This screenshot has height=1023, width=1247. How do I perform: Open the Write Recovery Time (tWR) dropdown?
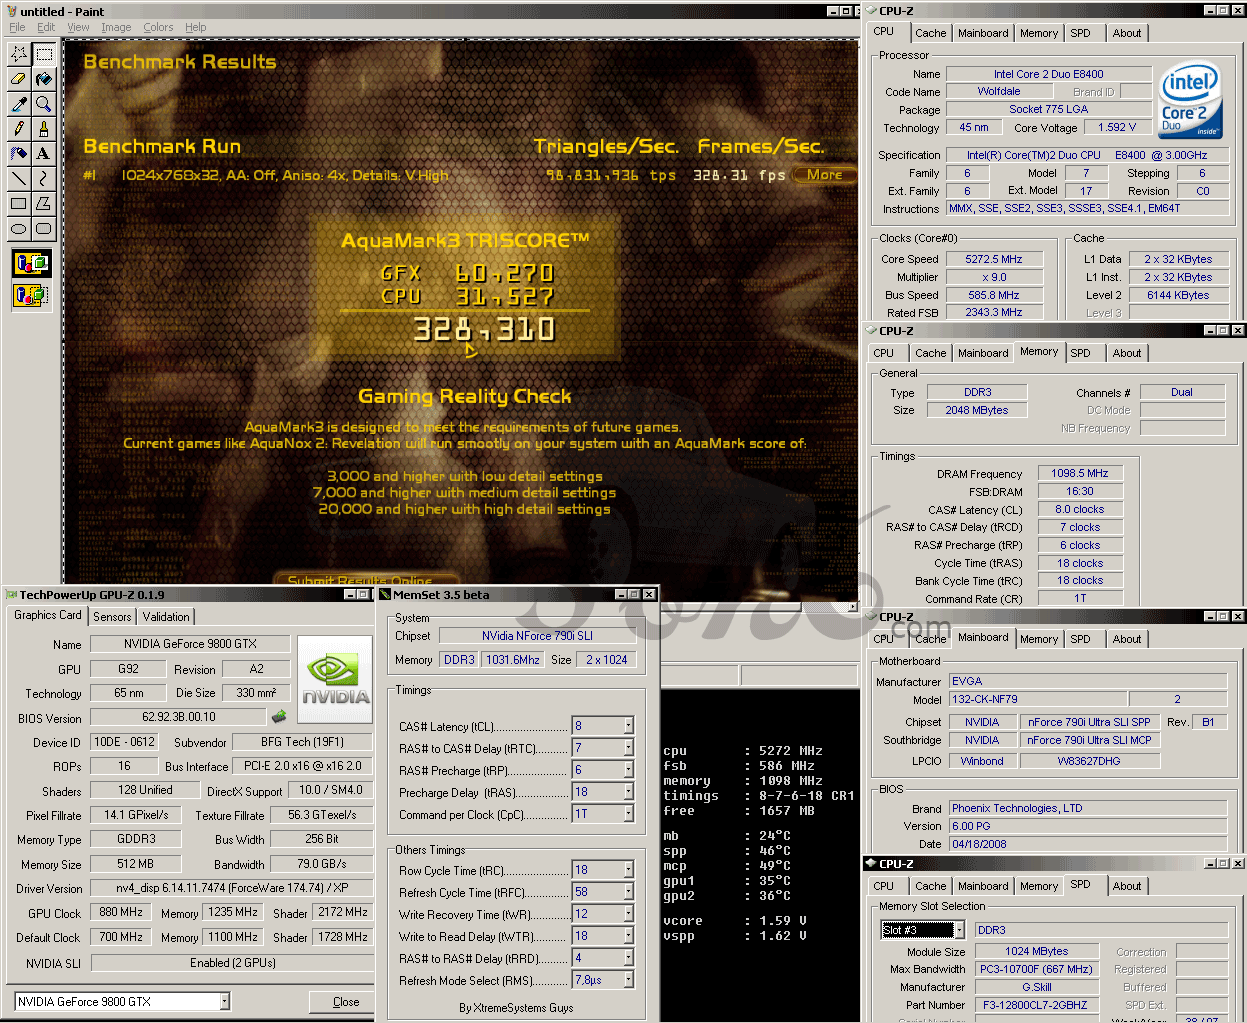628,914
